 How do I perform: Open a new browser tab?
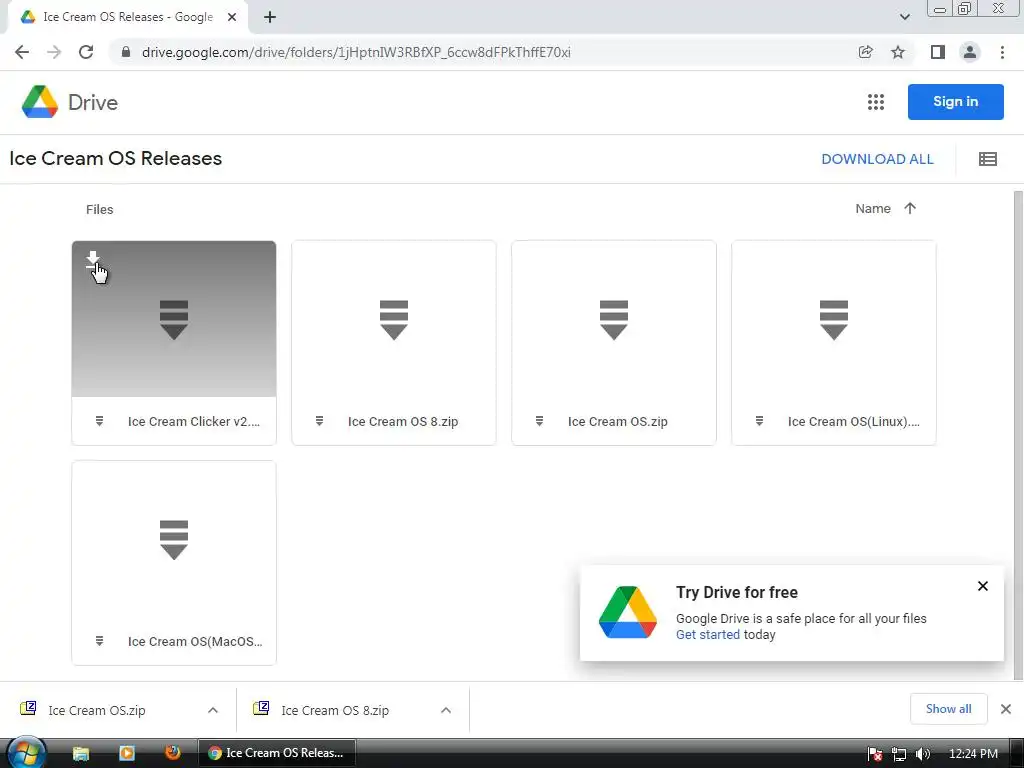pos(270,18)
